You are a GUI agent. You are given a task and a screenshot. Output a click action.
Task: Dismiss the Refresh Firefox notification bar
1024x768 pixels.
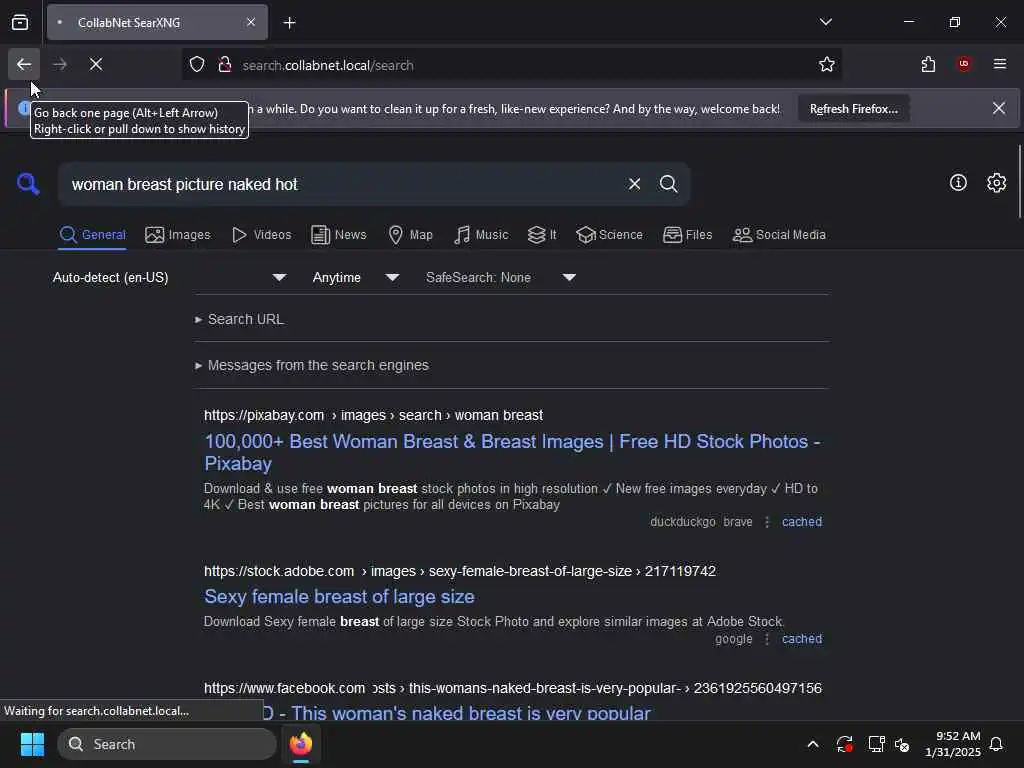(x=999, y=108)
